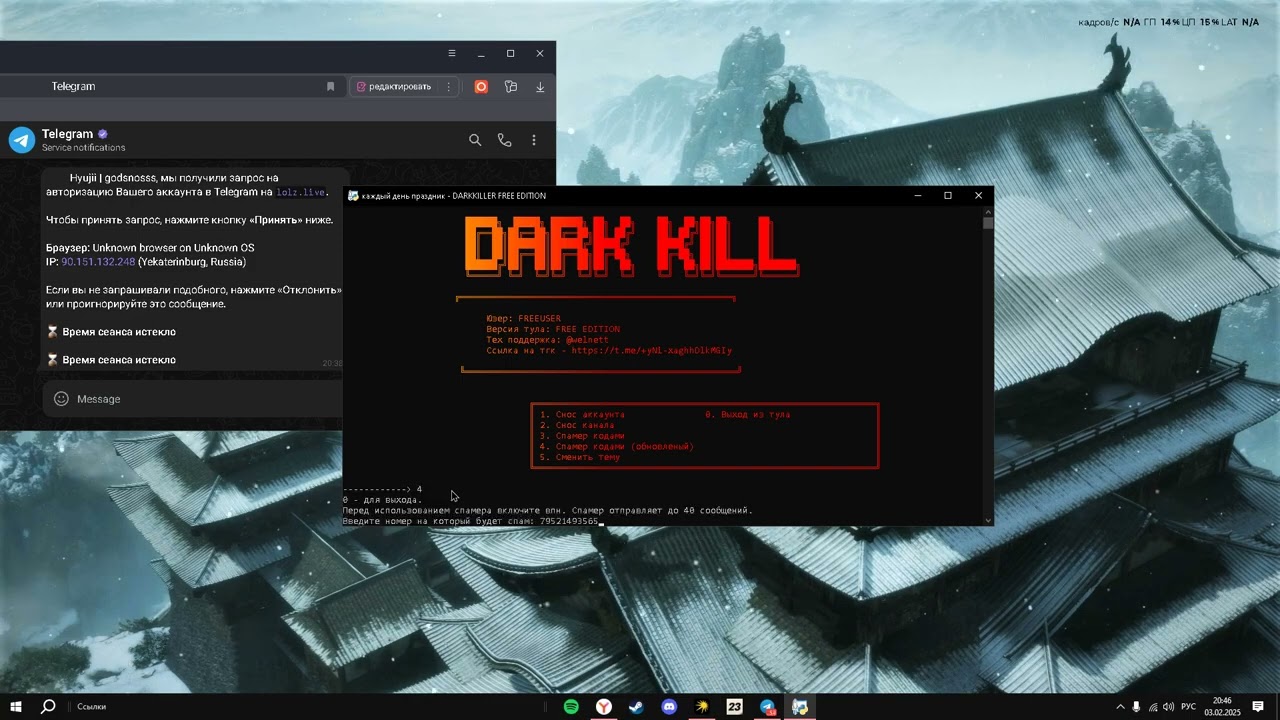Screen dimensions: 1280x720
Task: Maximize the DARKKILLER console window
Action: (948, 196)
